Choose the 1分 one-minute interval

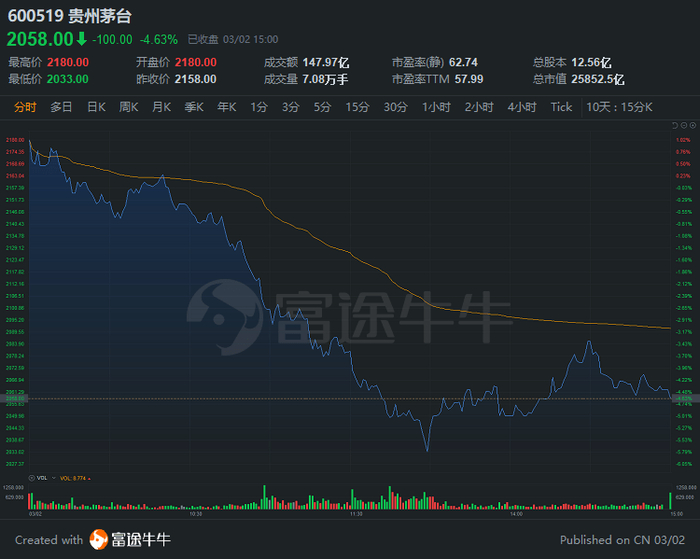259,107
